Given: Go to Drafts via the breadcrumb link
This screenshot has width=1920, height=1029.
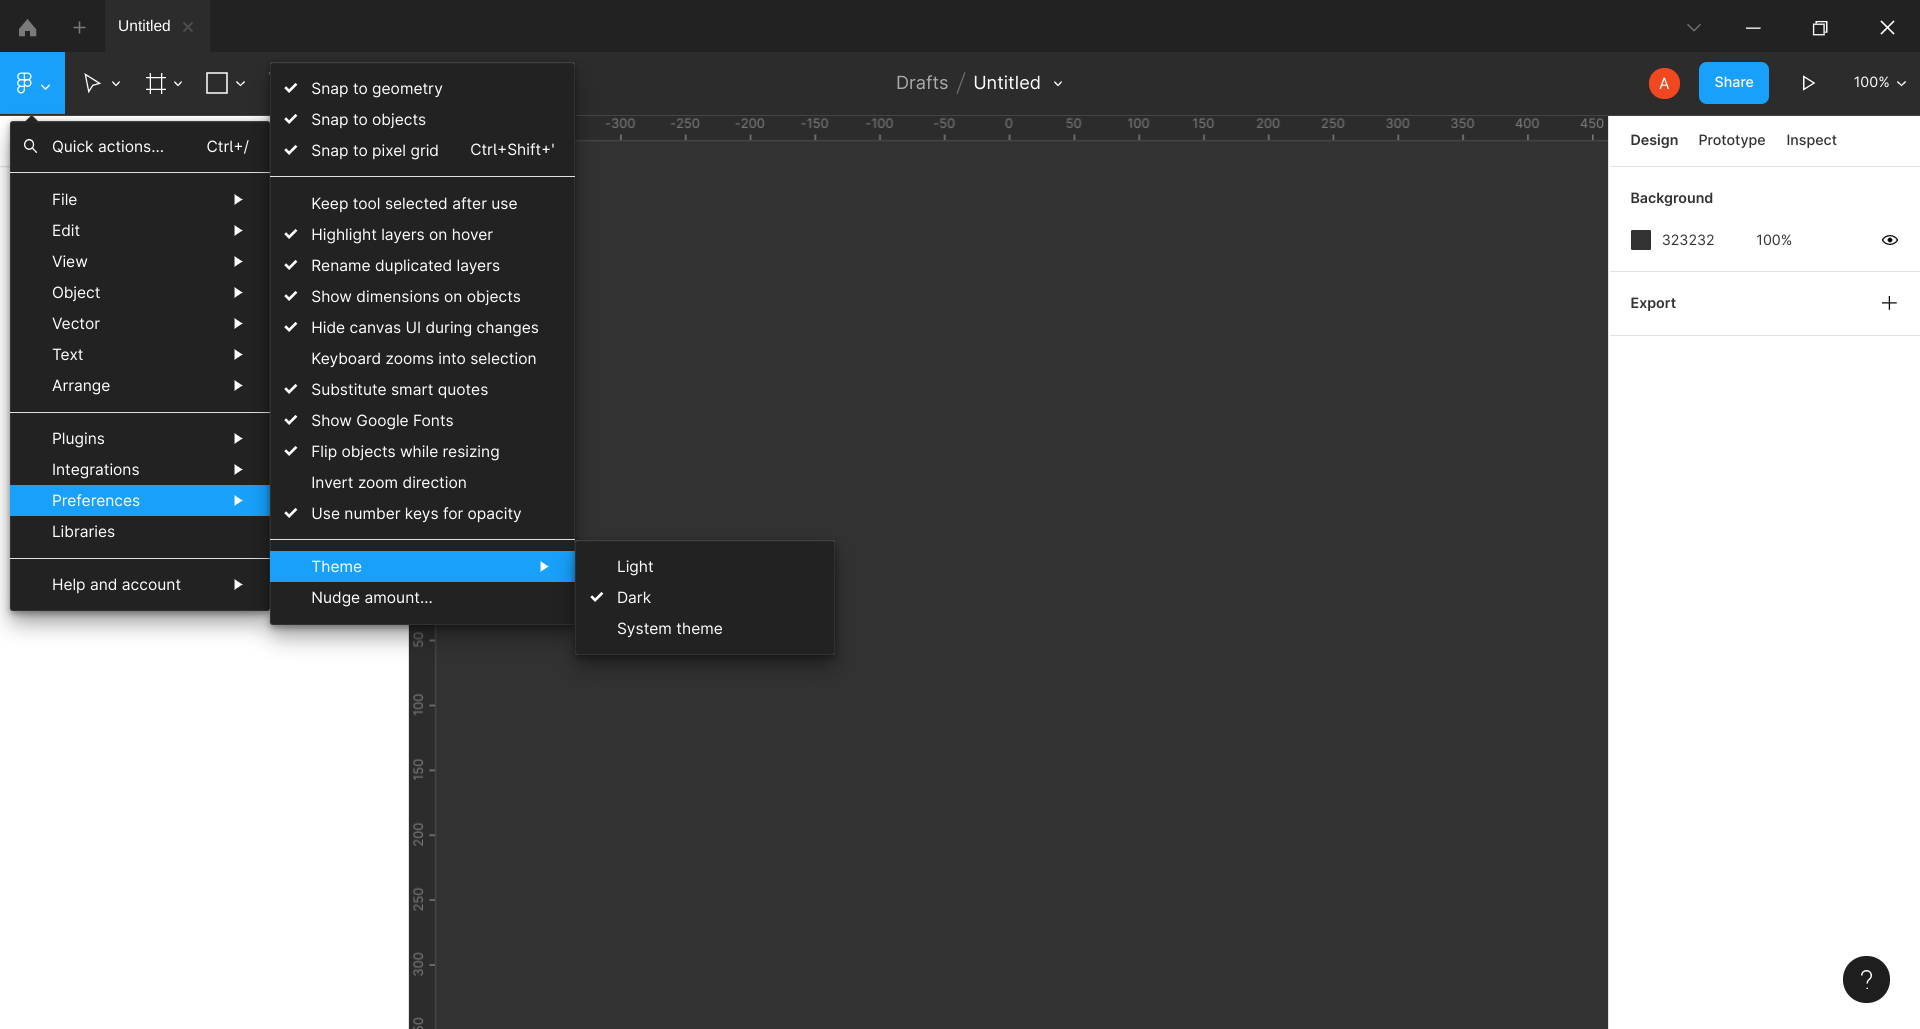Looking at the screenshot, I should click(x=920, y=83).
